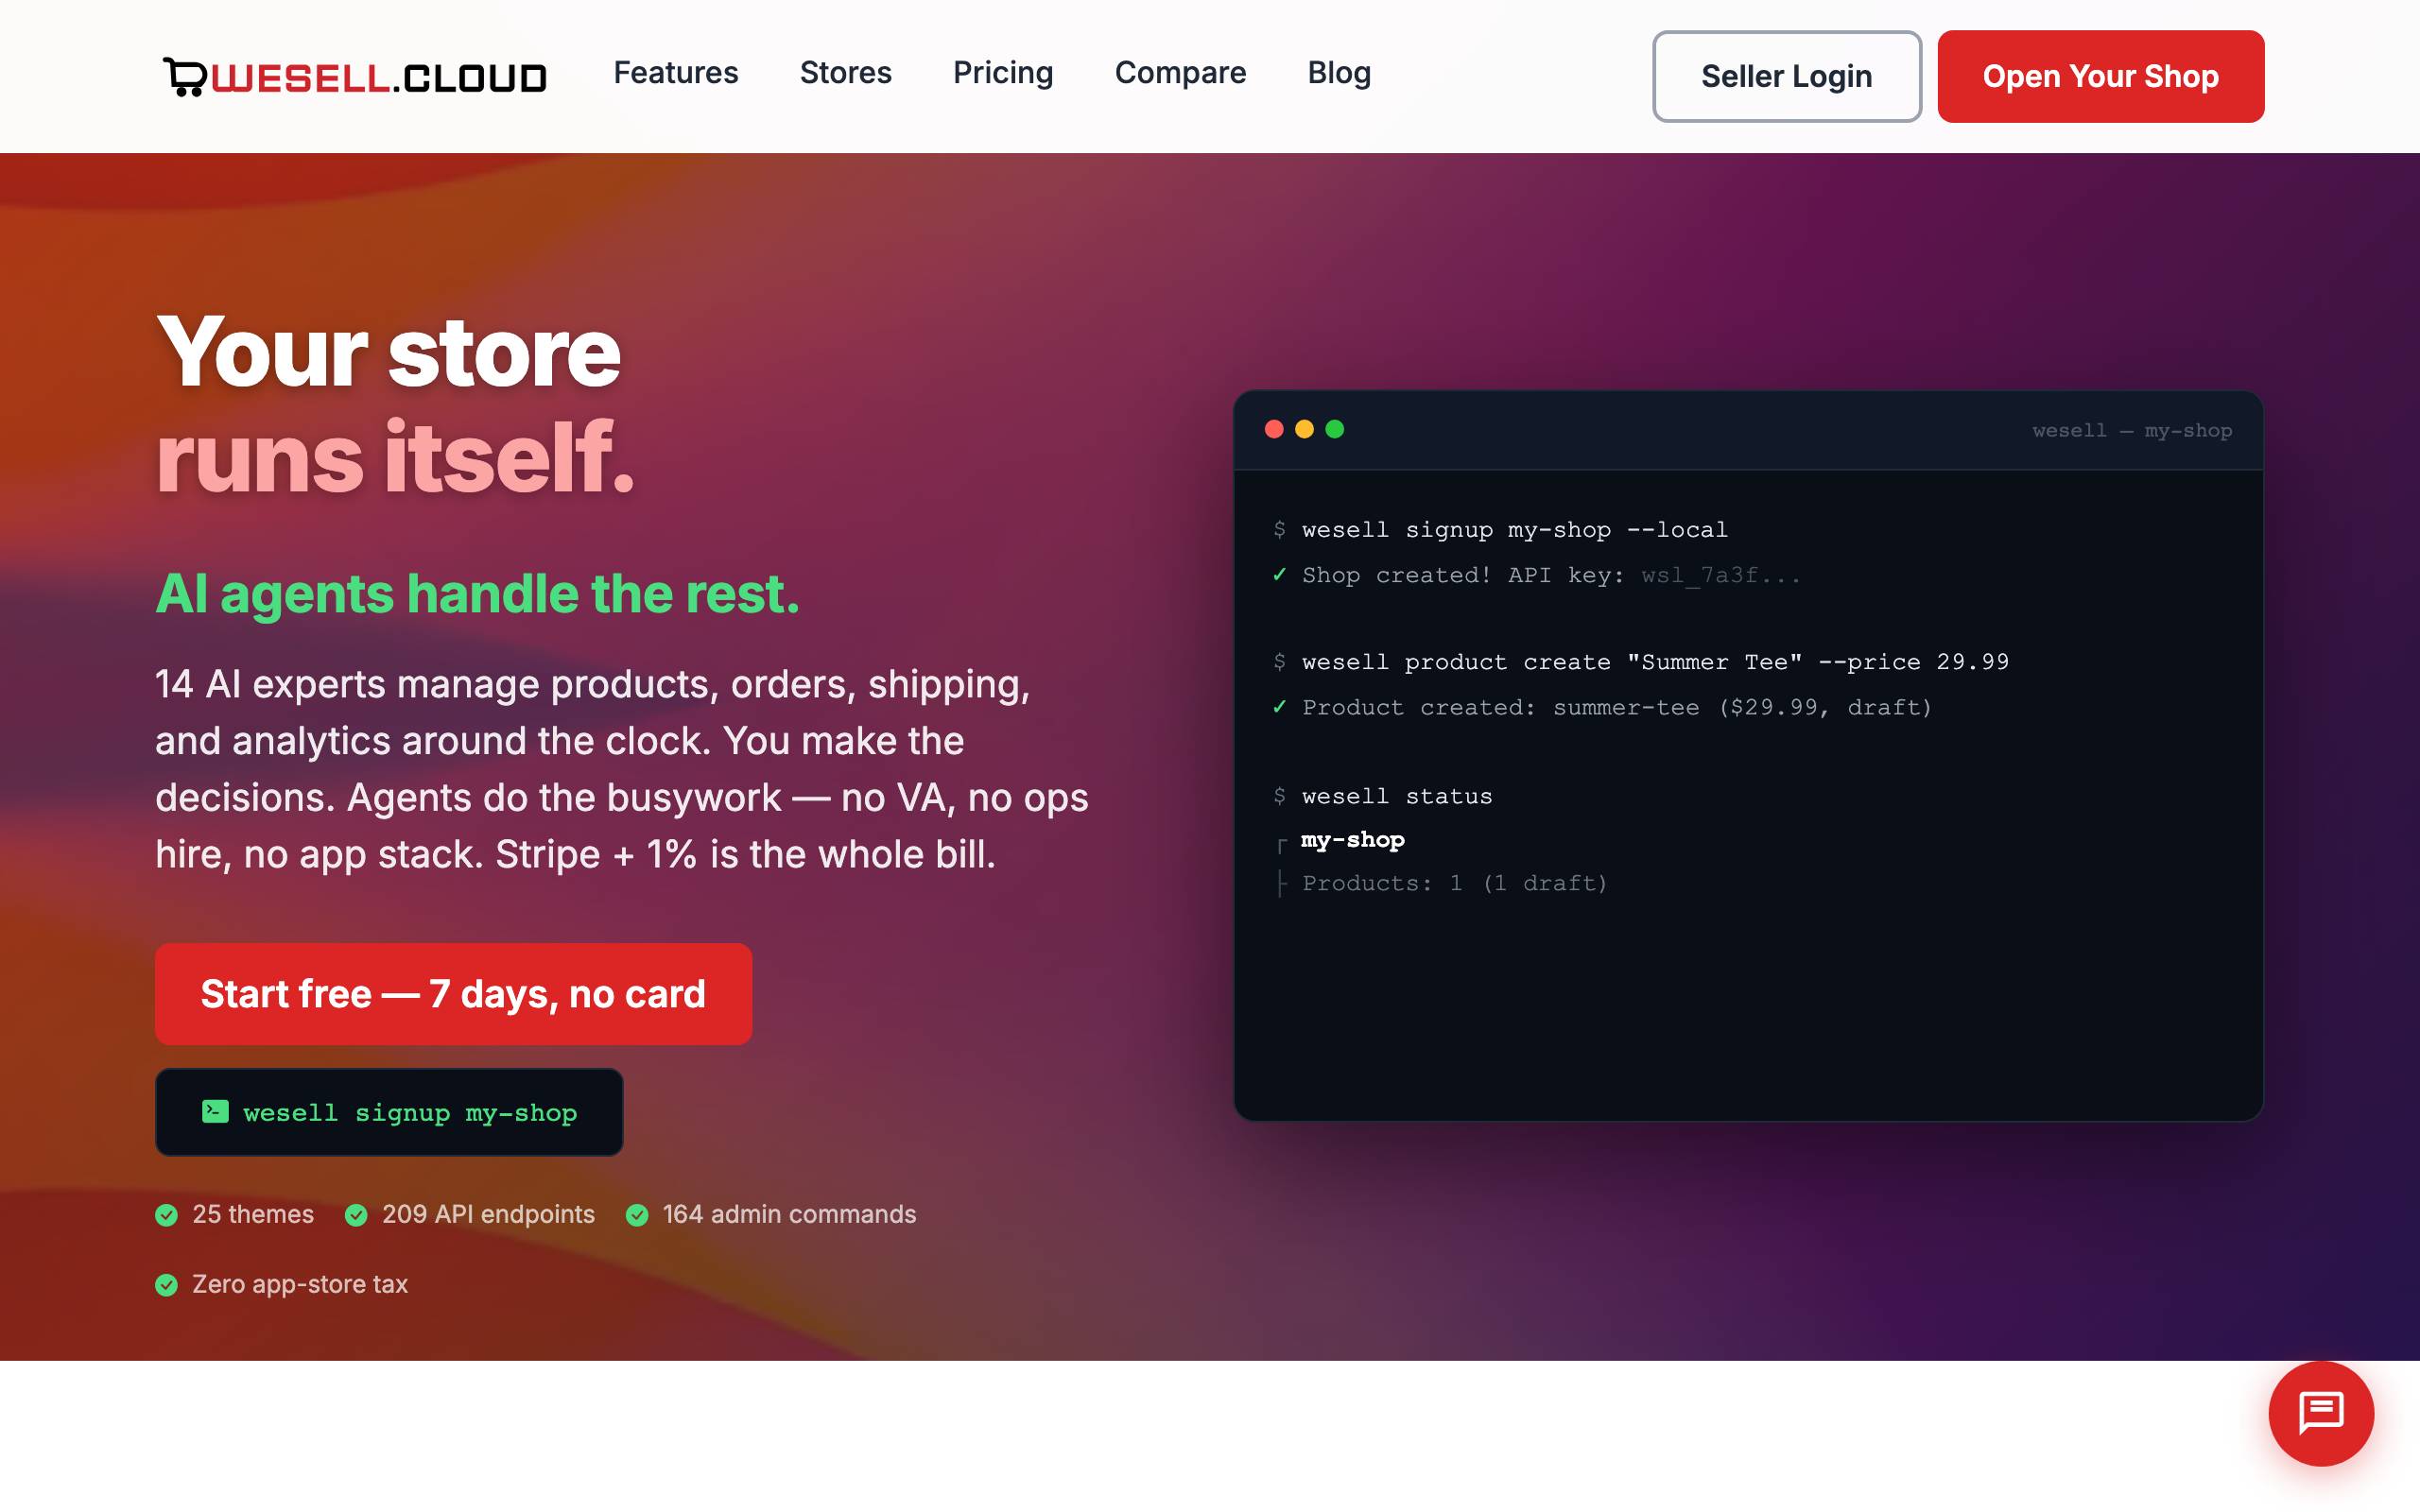Click the terminal icon in signup command box
Viewport: 2420px width, 1512px height.
click(x=215, y=1112)
